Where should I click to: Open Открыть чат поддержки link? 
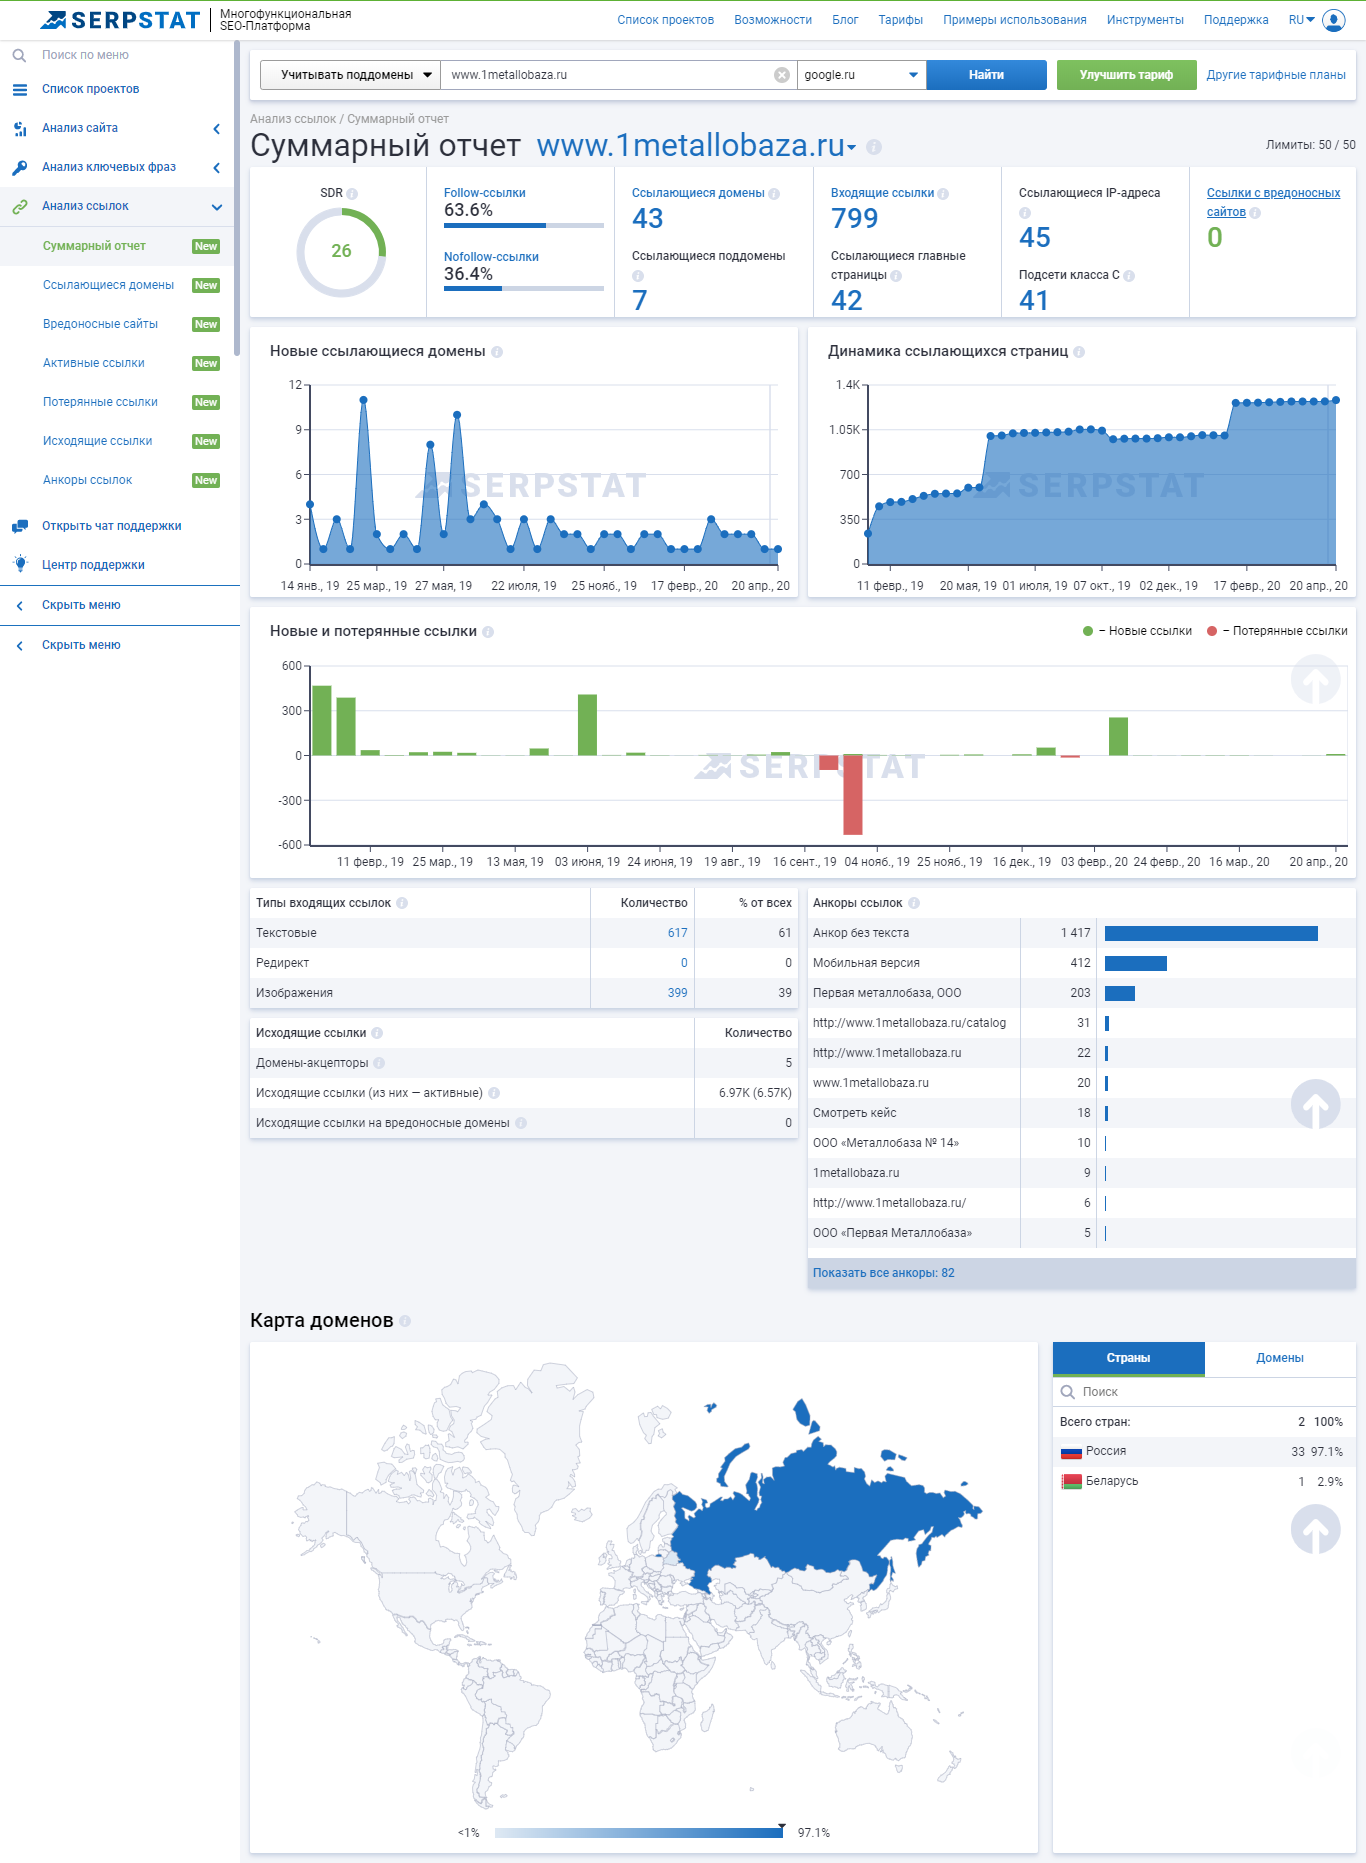click(111, 526)
